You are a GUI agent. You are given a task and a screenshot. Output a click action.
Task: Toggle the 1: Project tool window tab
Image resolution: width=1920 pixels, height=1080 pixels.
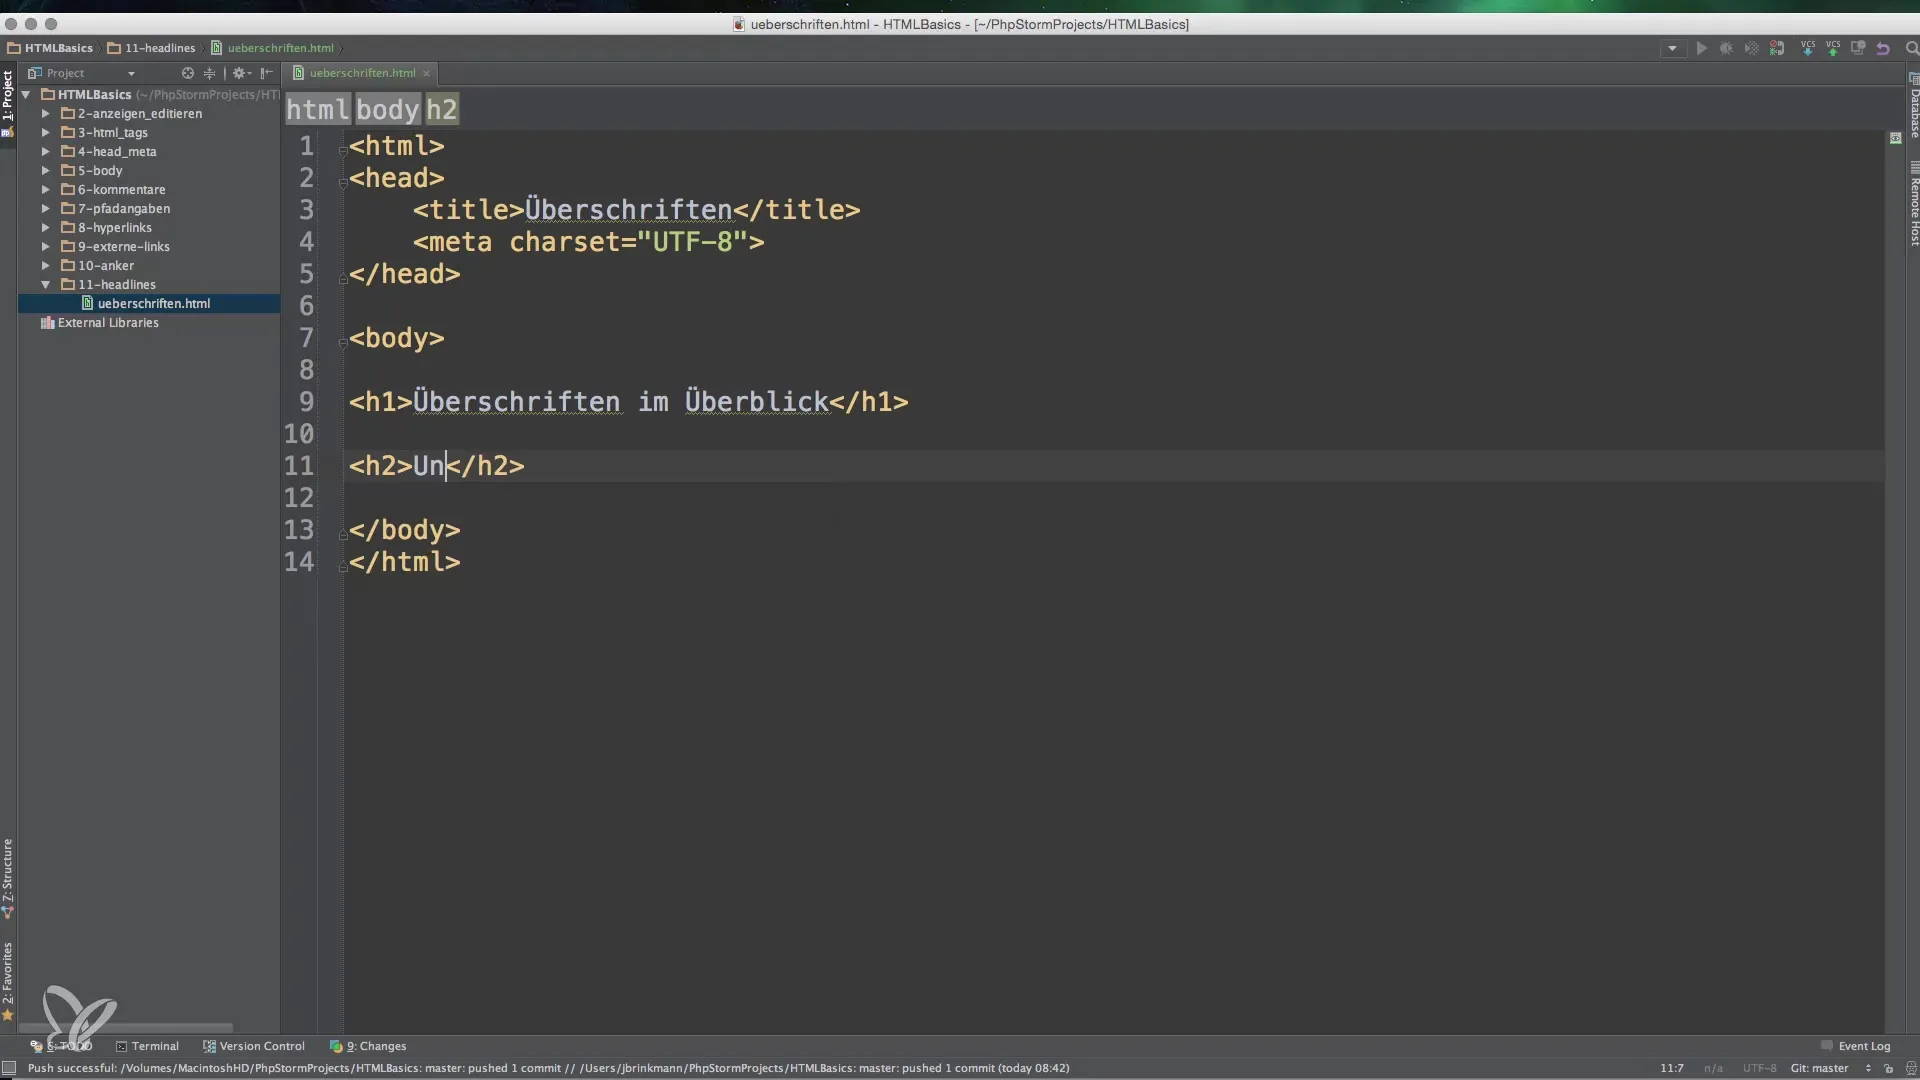8,104
